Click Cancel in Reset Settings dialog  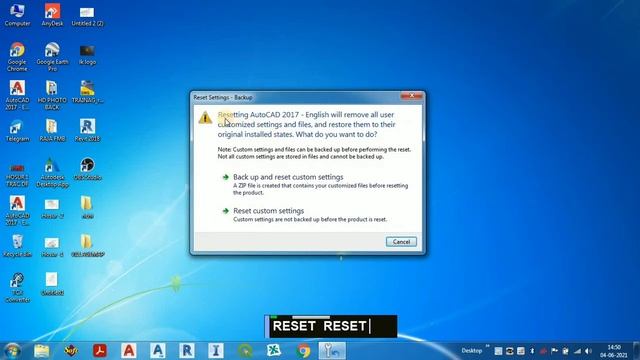pos(401,242)
